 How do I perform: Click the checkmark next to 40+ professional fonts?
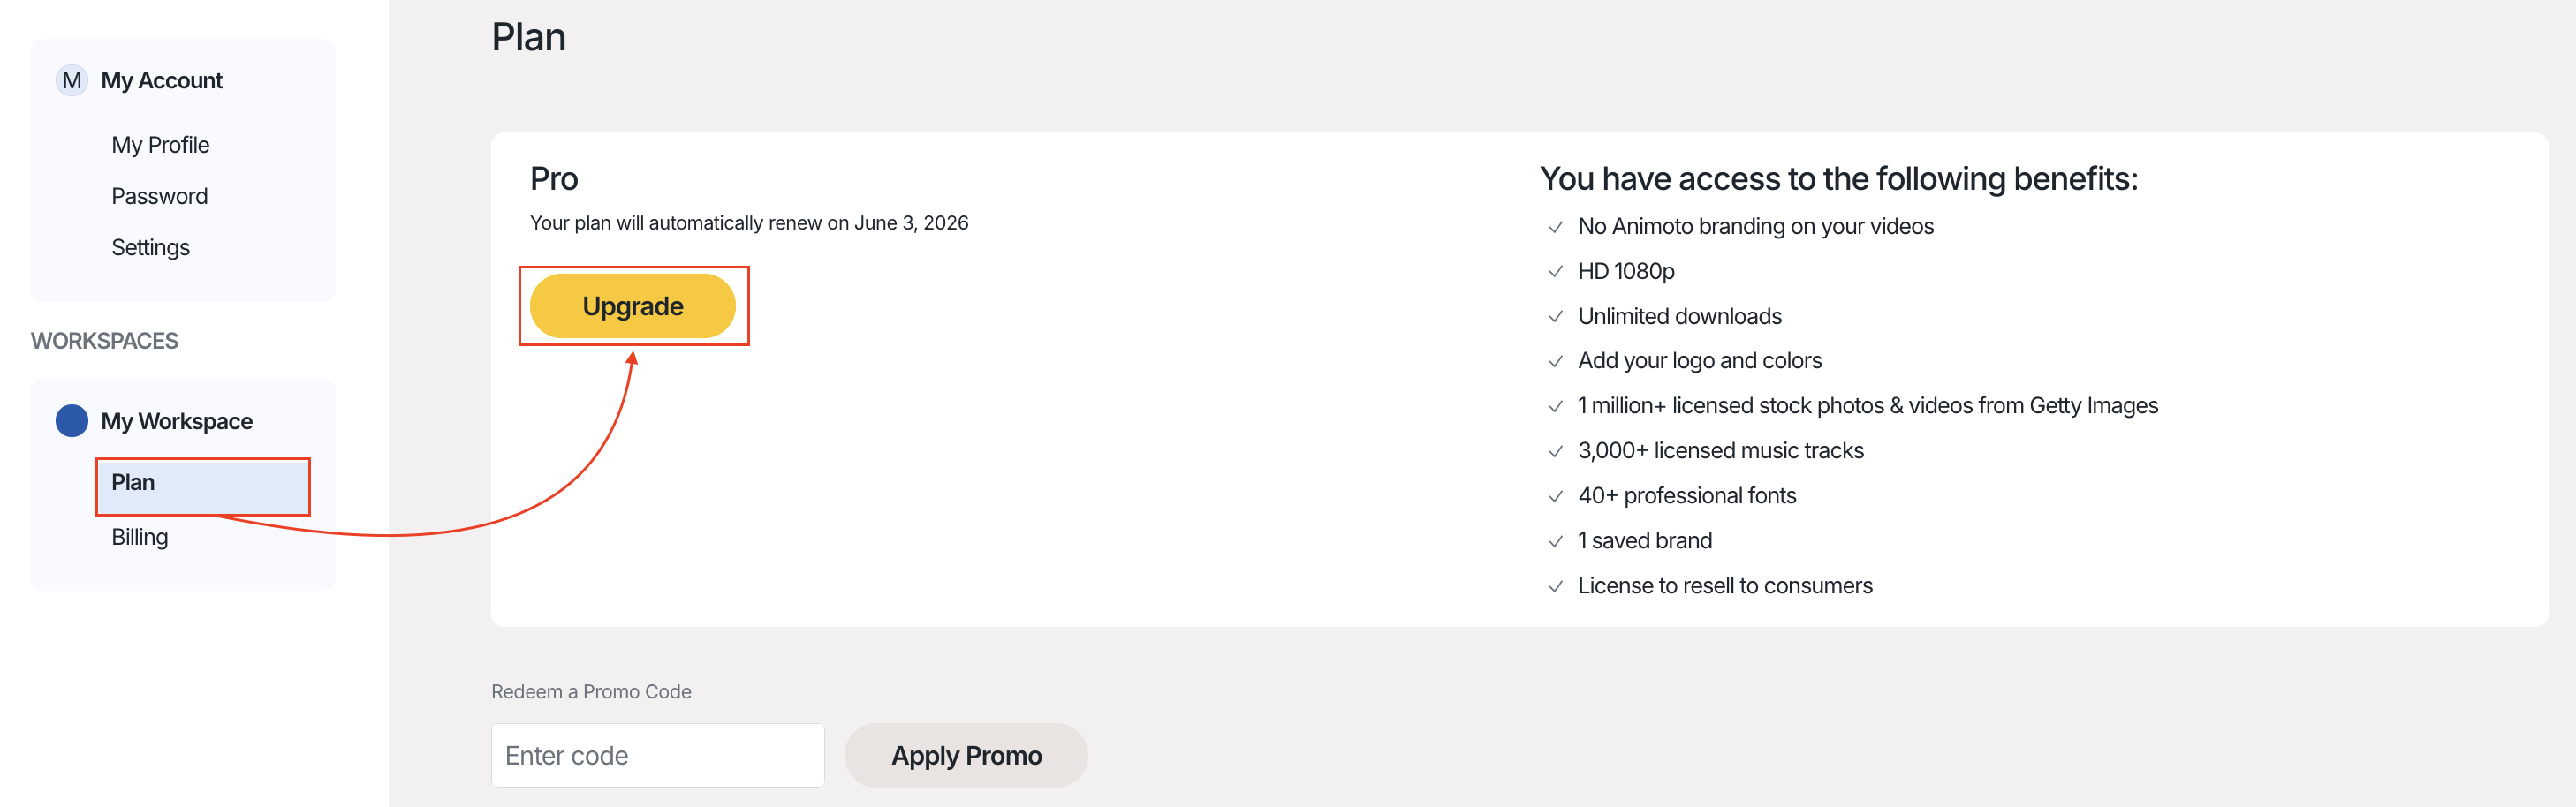click(1555, 496)
